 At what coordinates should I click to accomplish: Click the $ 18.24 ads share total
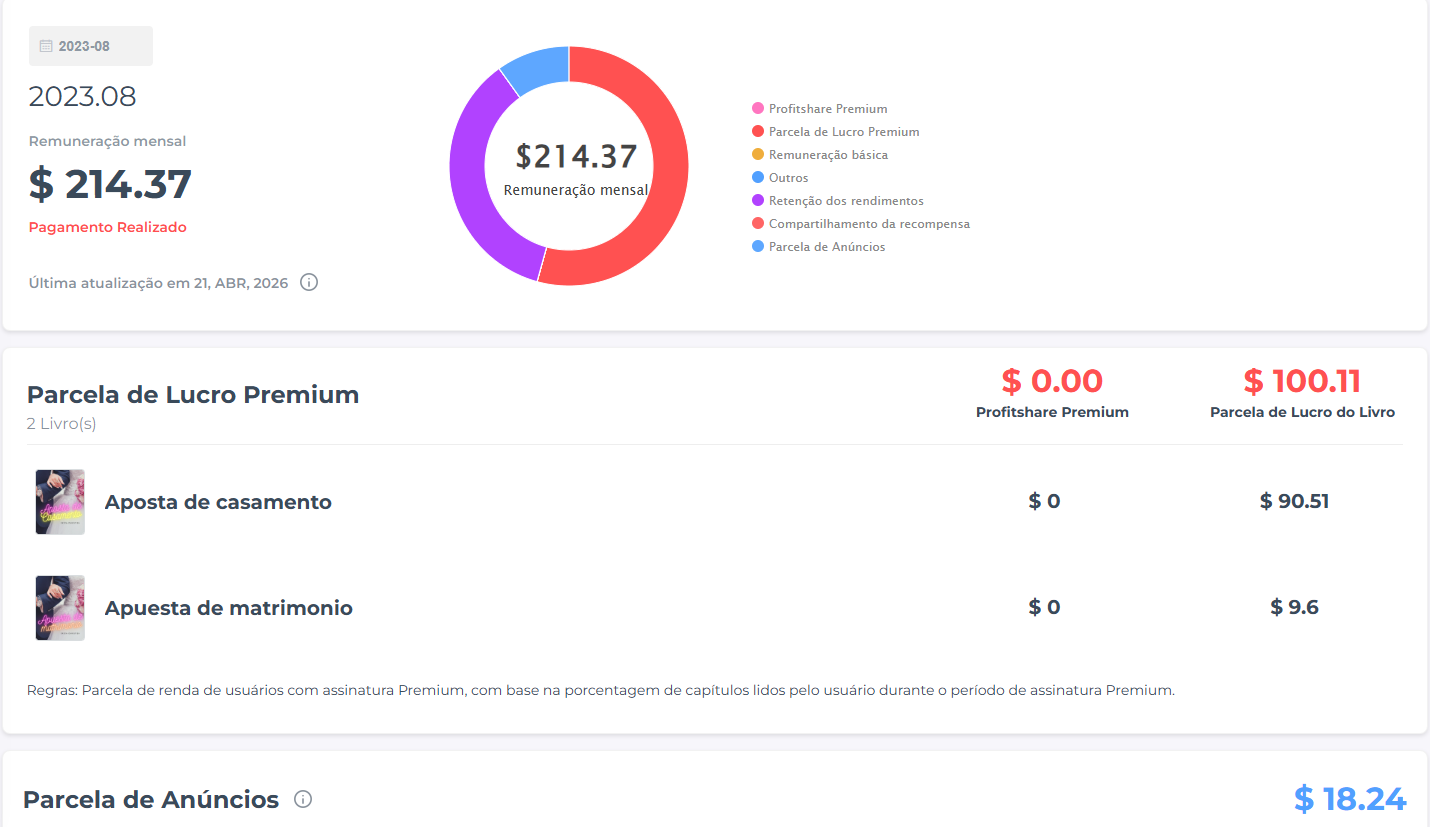(1349, 799)
